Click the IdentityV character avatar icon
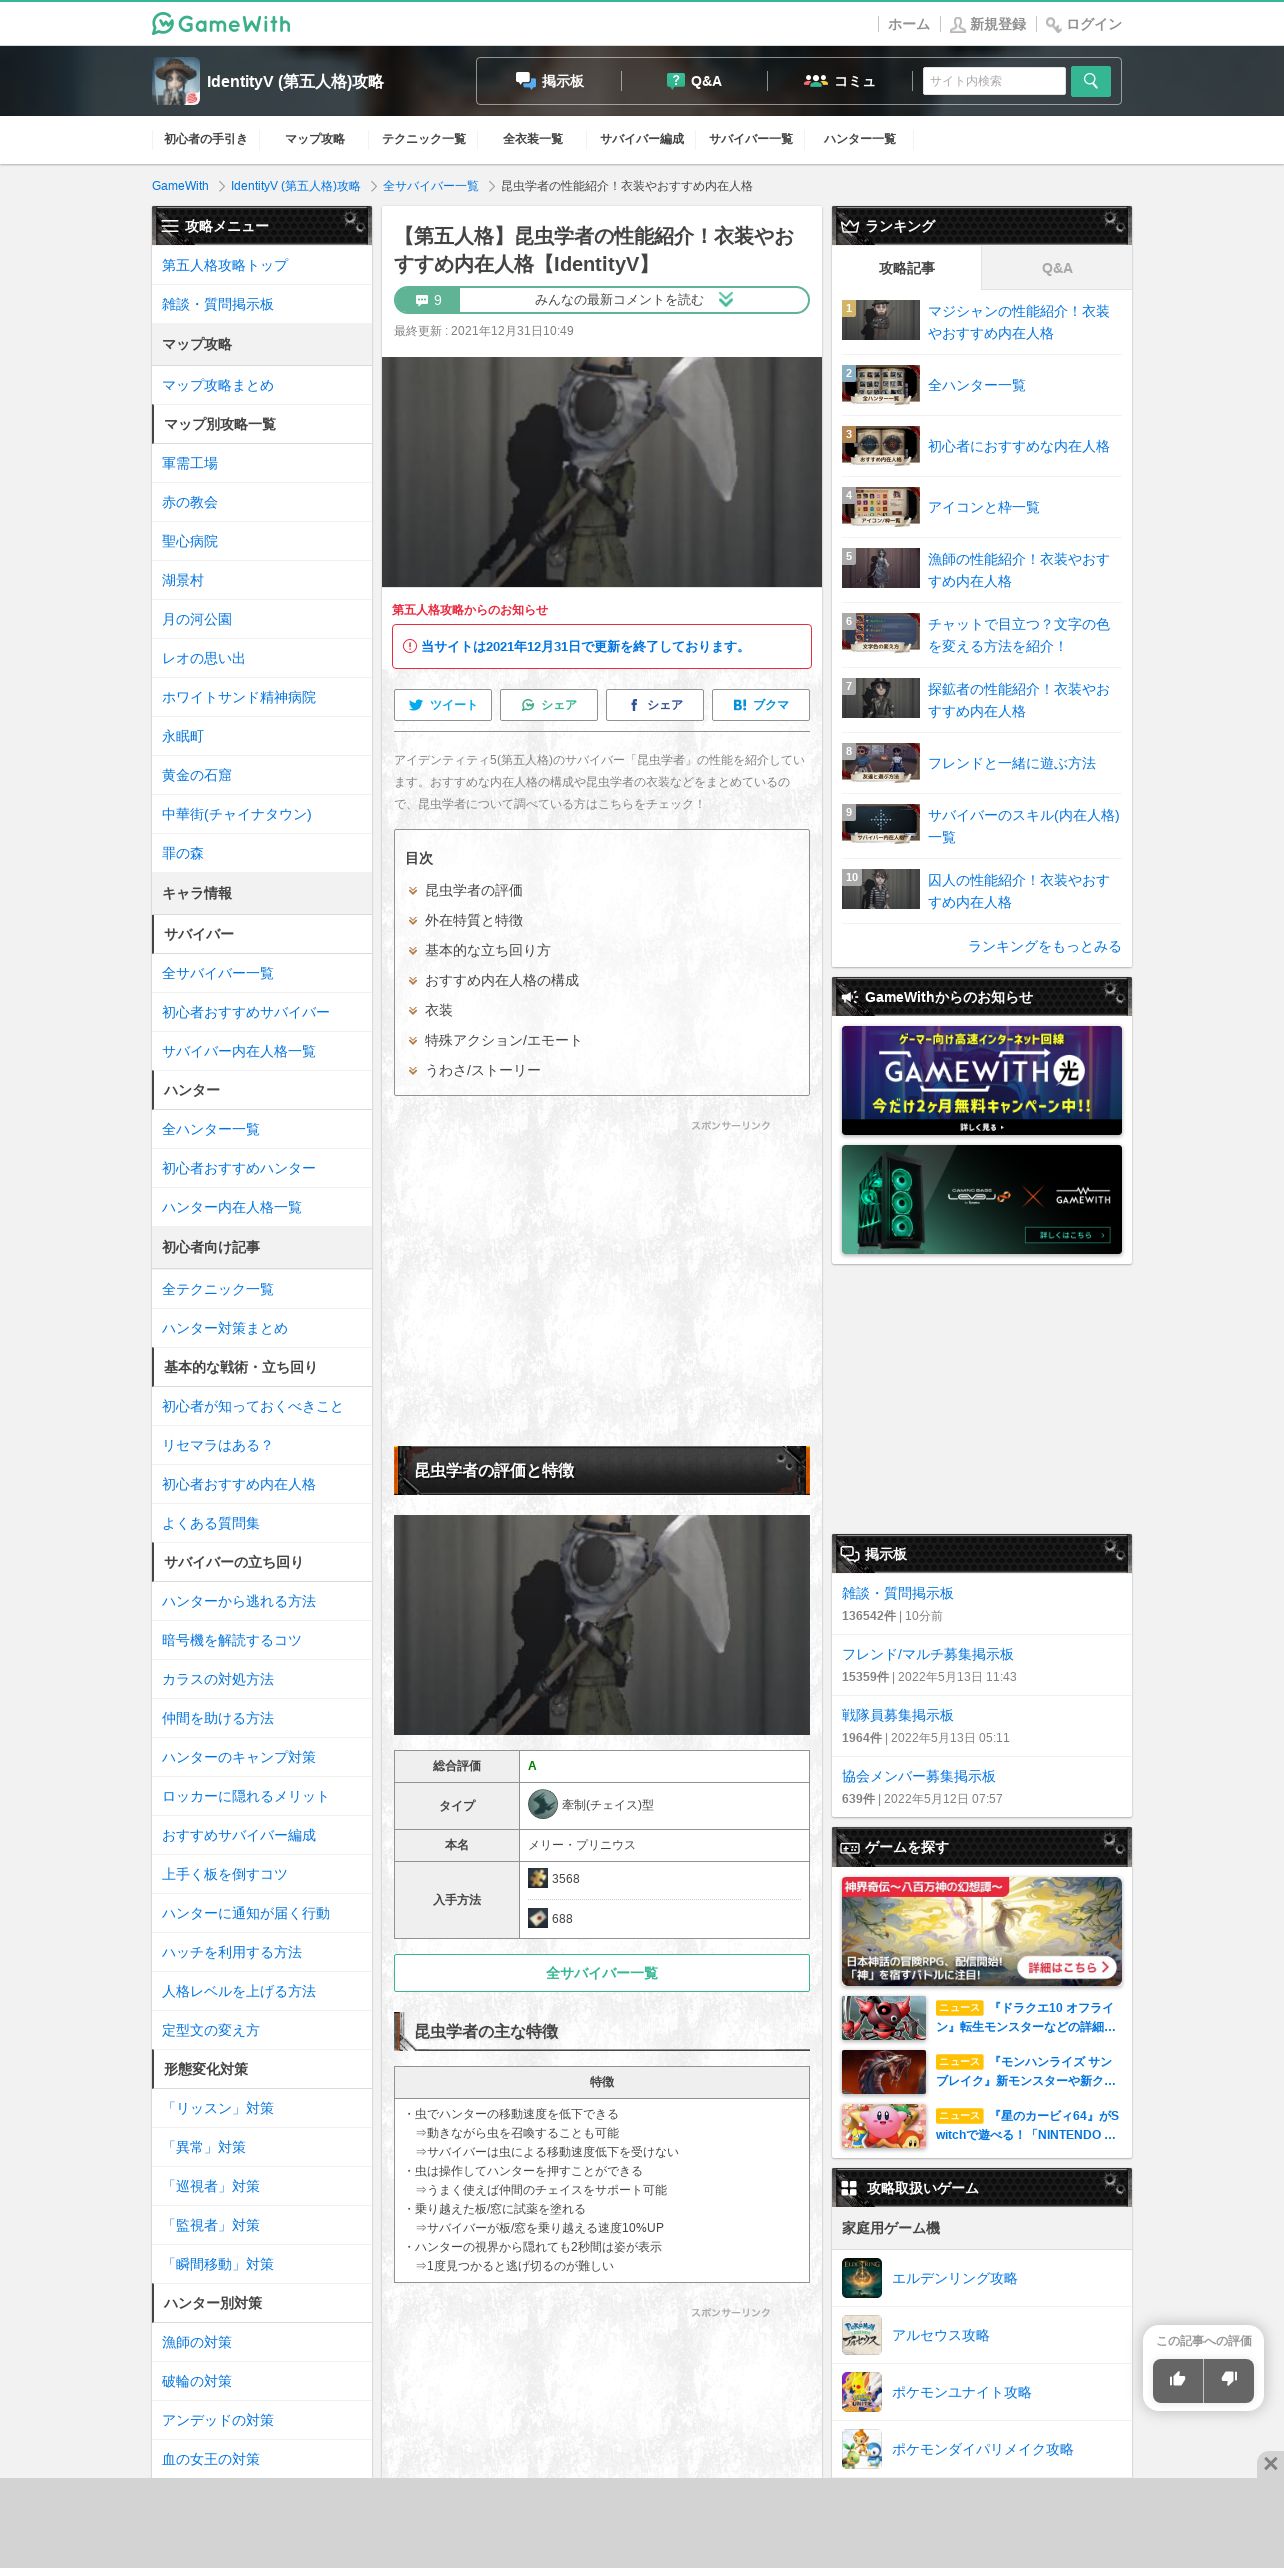Viewport: 1284px width, 2568px height. (x=176, y=81)
